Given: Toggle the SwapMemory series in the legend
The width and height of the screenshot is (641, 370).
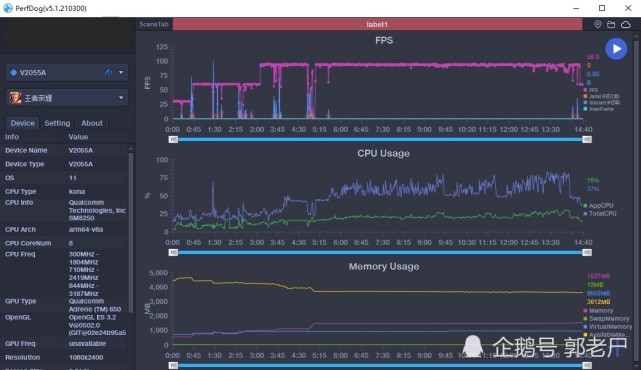Looking at the screenshot, I should 606,318.
